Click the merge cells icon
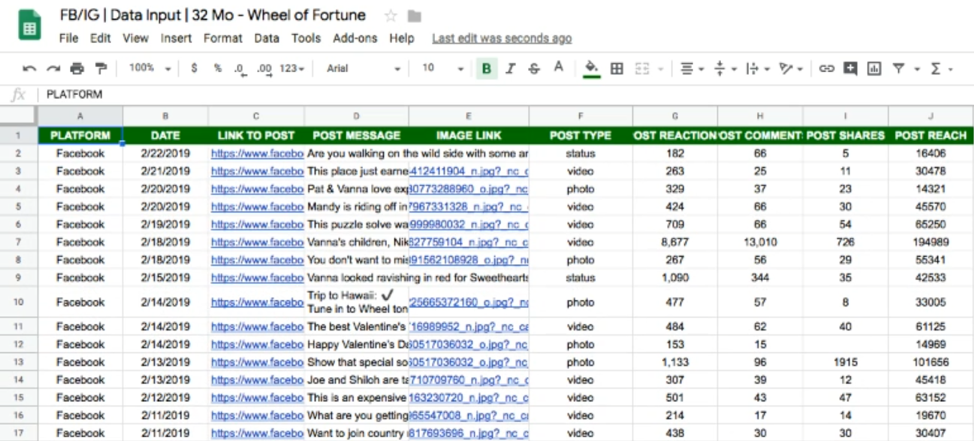Image resolution: width=974 pixels, height=441 pixels. point(642,68)
